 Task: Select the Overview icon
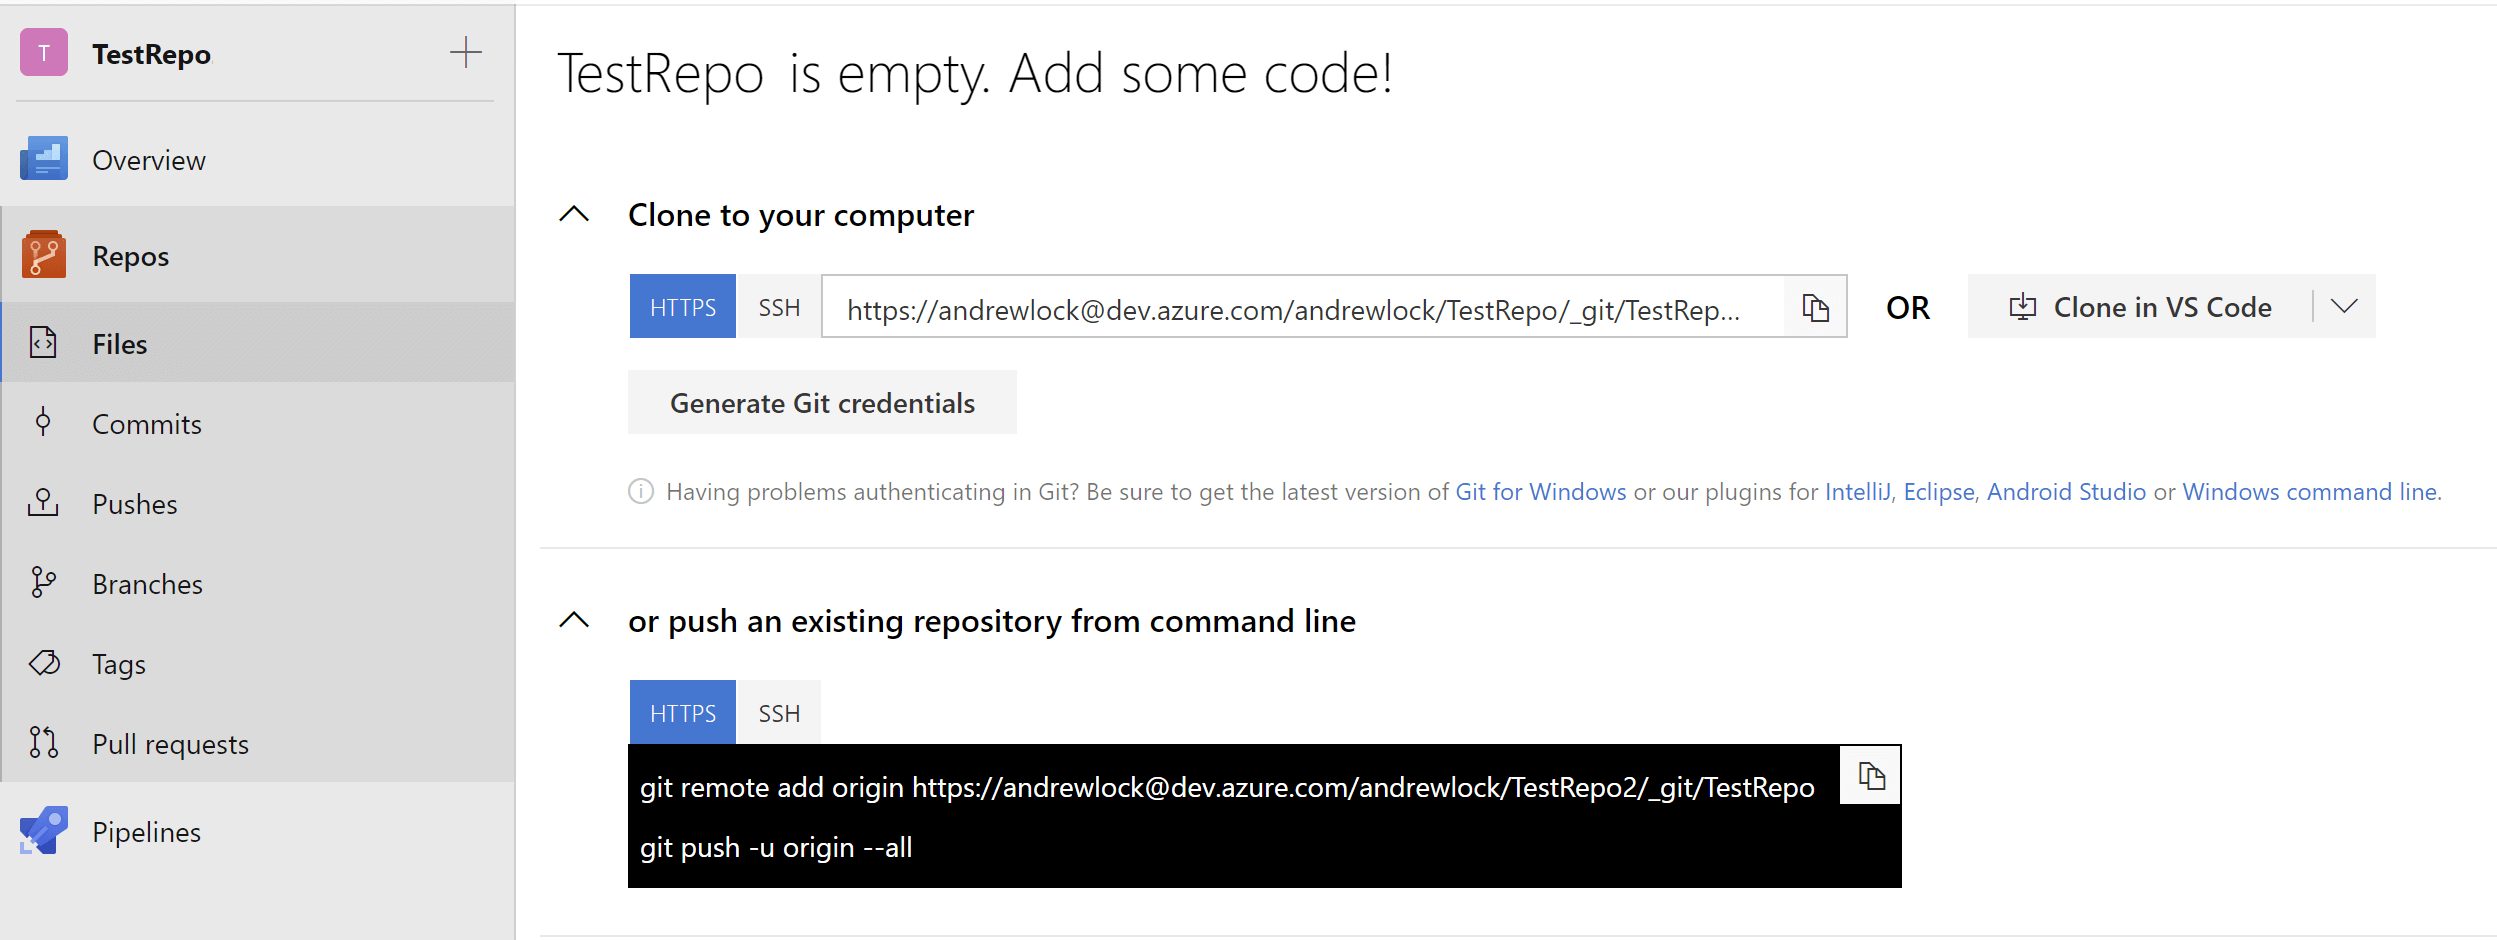point(42,158)
